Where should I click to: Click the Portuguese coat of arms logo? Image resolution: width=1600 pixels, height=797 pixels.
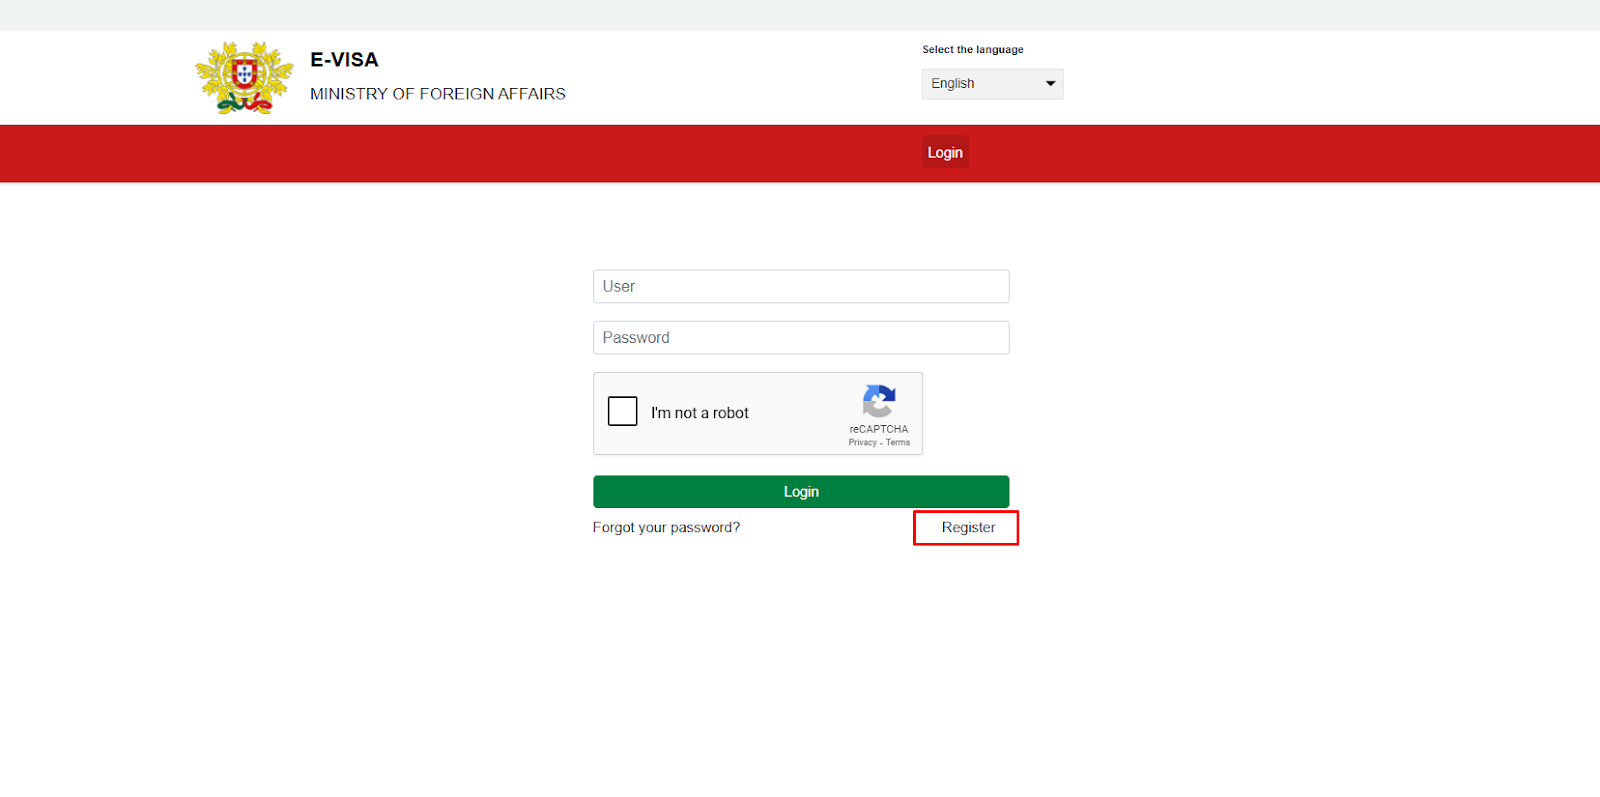244,78
